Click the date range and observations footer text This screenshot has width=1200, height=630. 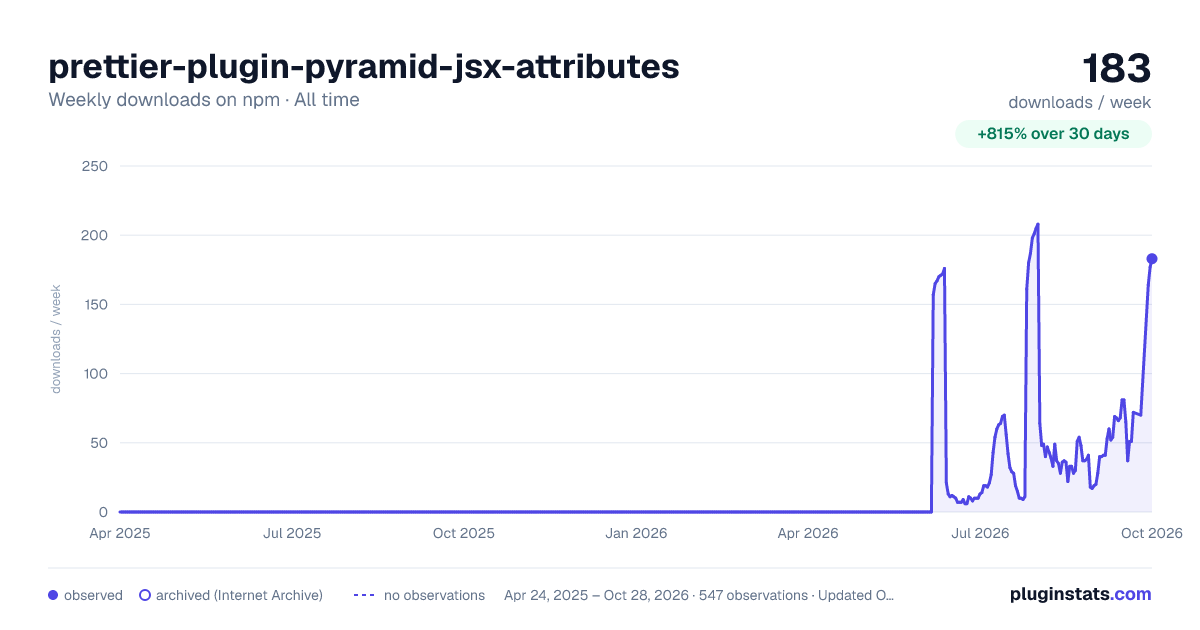pos(699,595)
